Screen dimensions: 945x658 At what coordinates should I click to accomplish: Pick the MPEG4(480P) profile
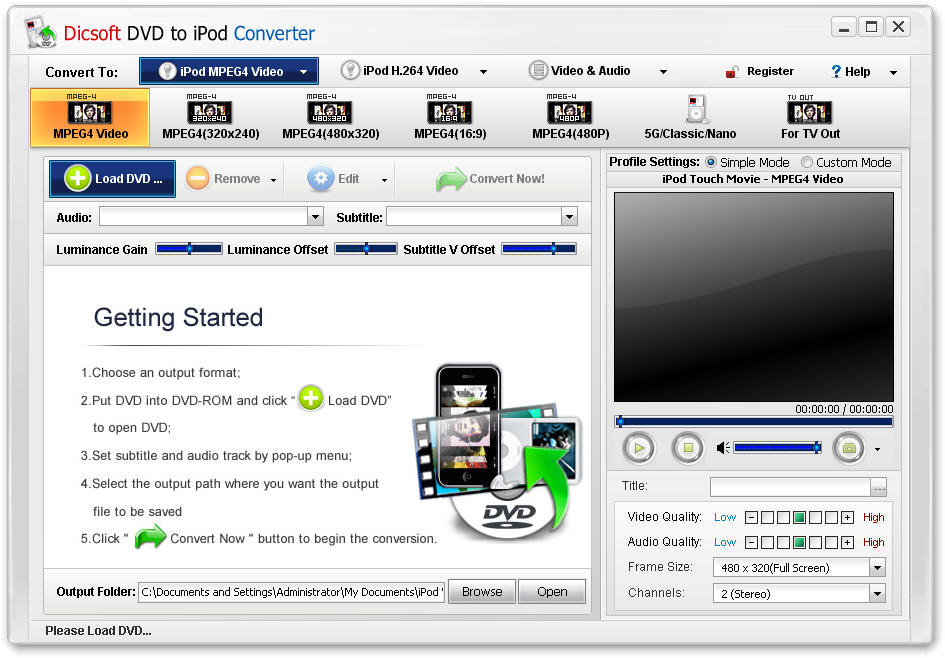point(570,118)
